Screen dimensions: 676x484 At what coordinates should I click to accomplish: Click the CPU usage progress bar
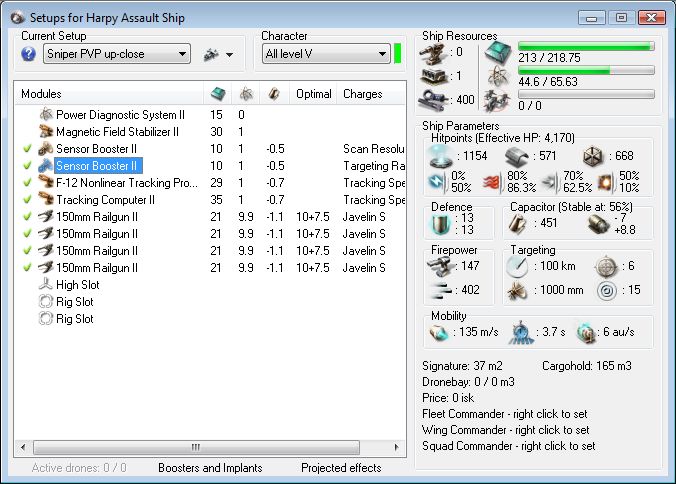click(586, 46)
